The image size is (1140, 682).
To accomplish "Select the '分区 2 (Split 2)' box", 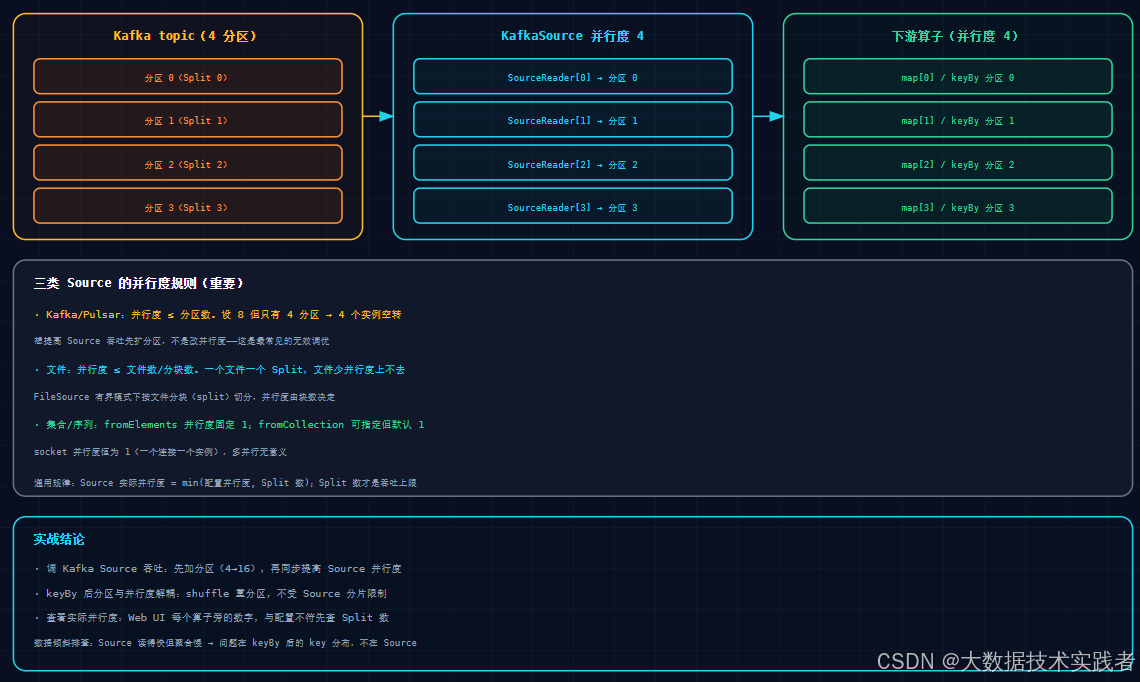I will pyautogui.click(x=188, y=163).
